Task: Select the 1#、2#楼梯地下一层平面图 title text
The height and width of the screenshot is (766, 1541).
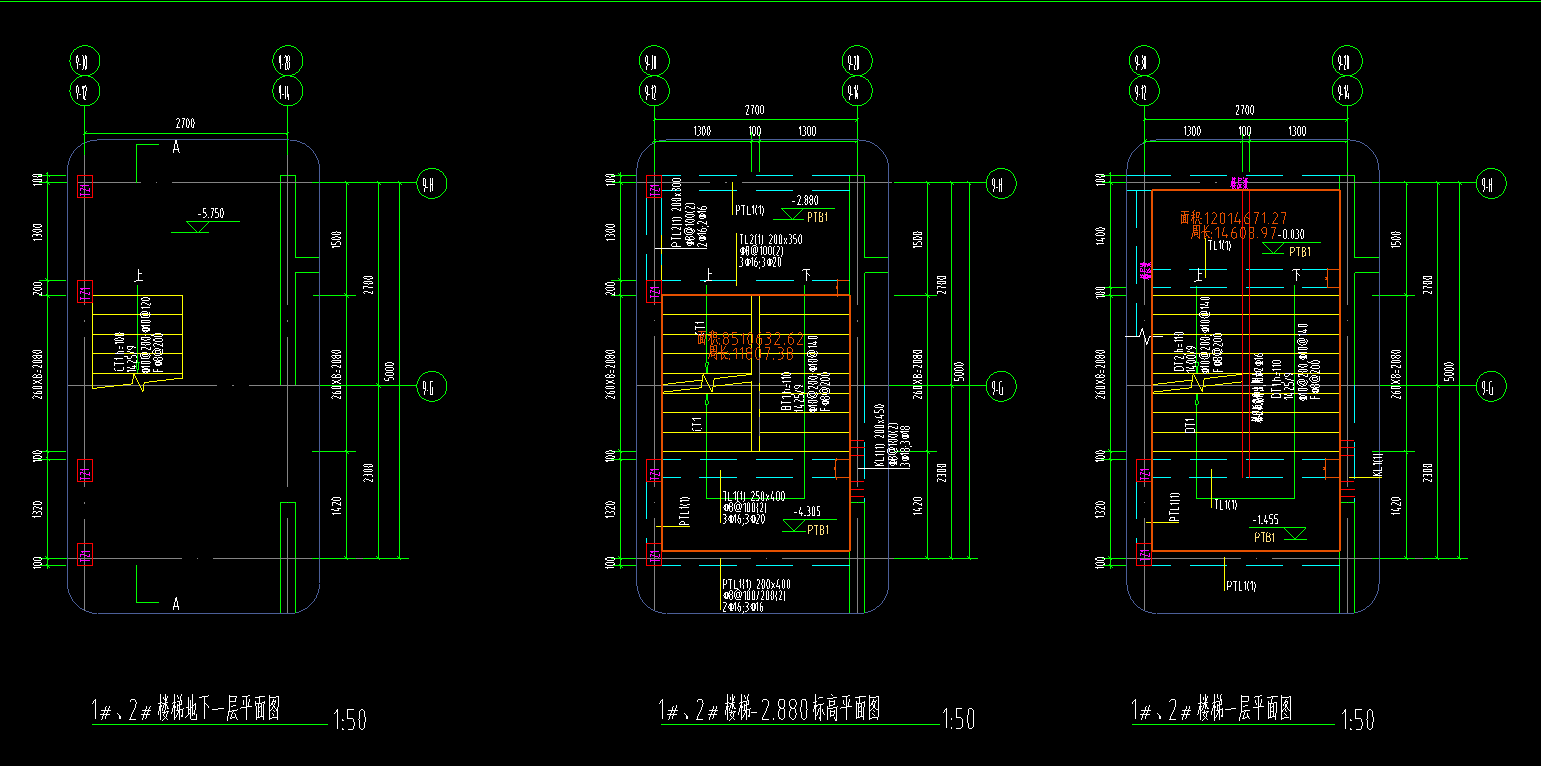Action: click(x=186, y=710)
